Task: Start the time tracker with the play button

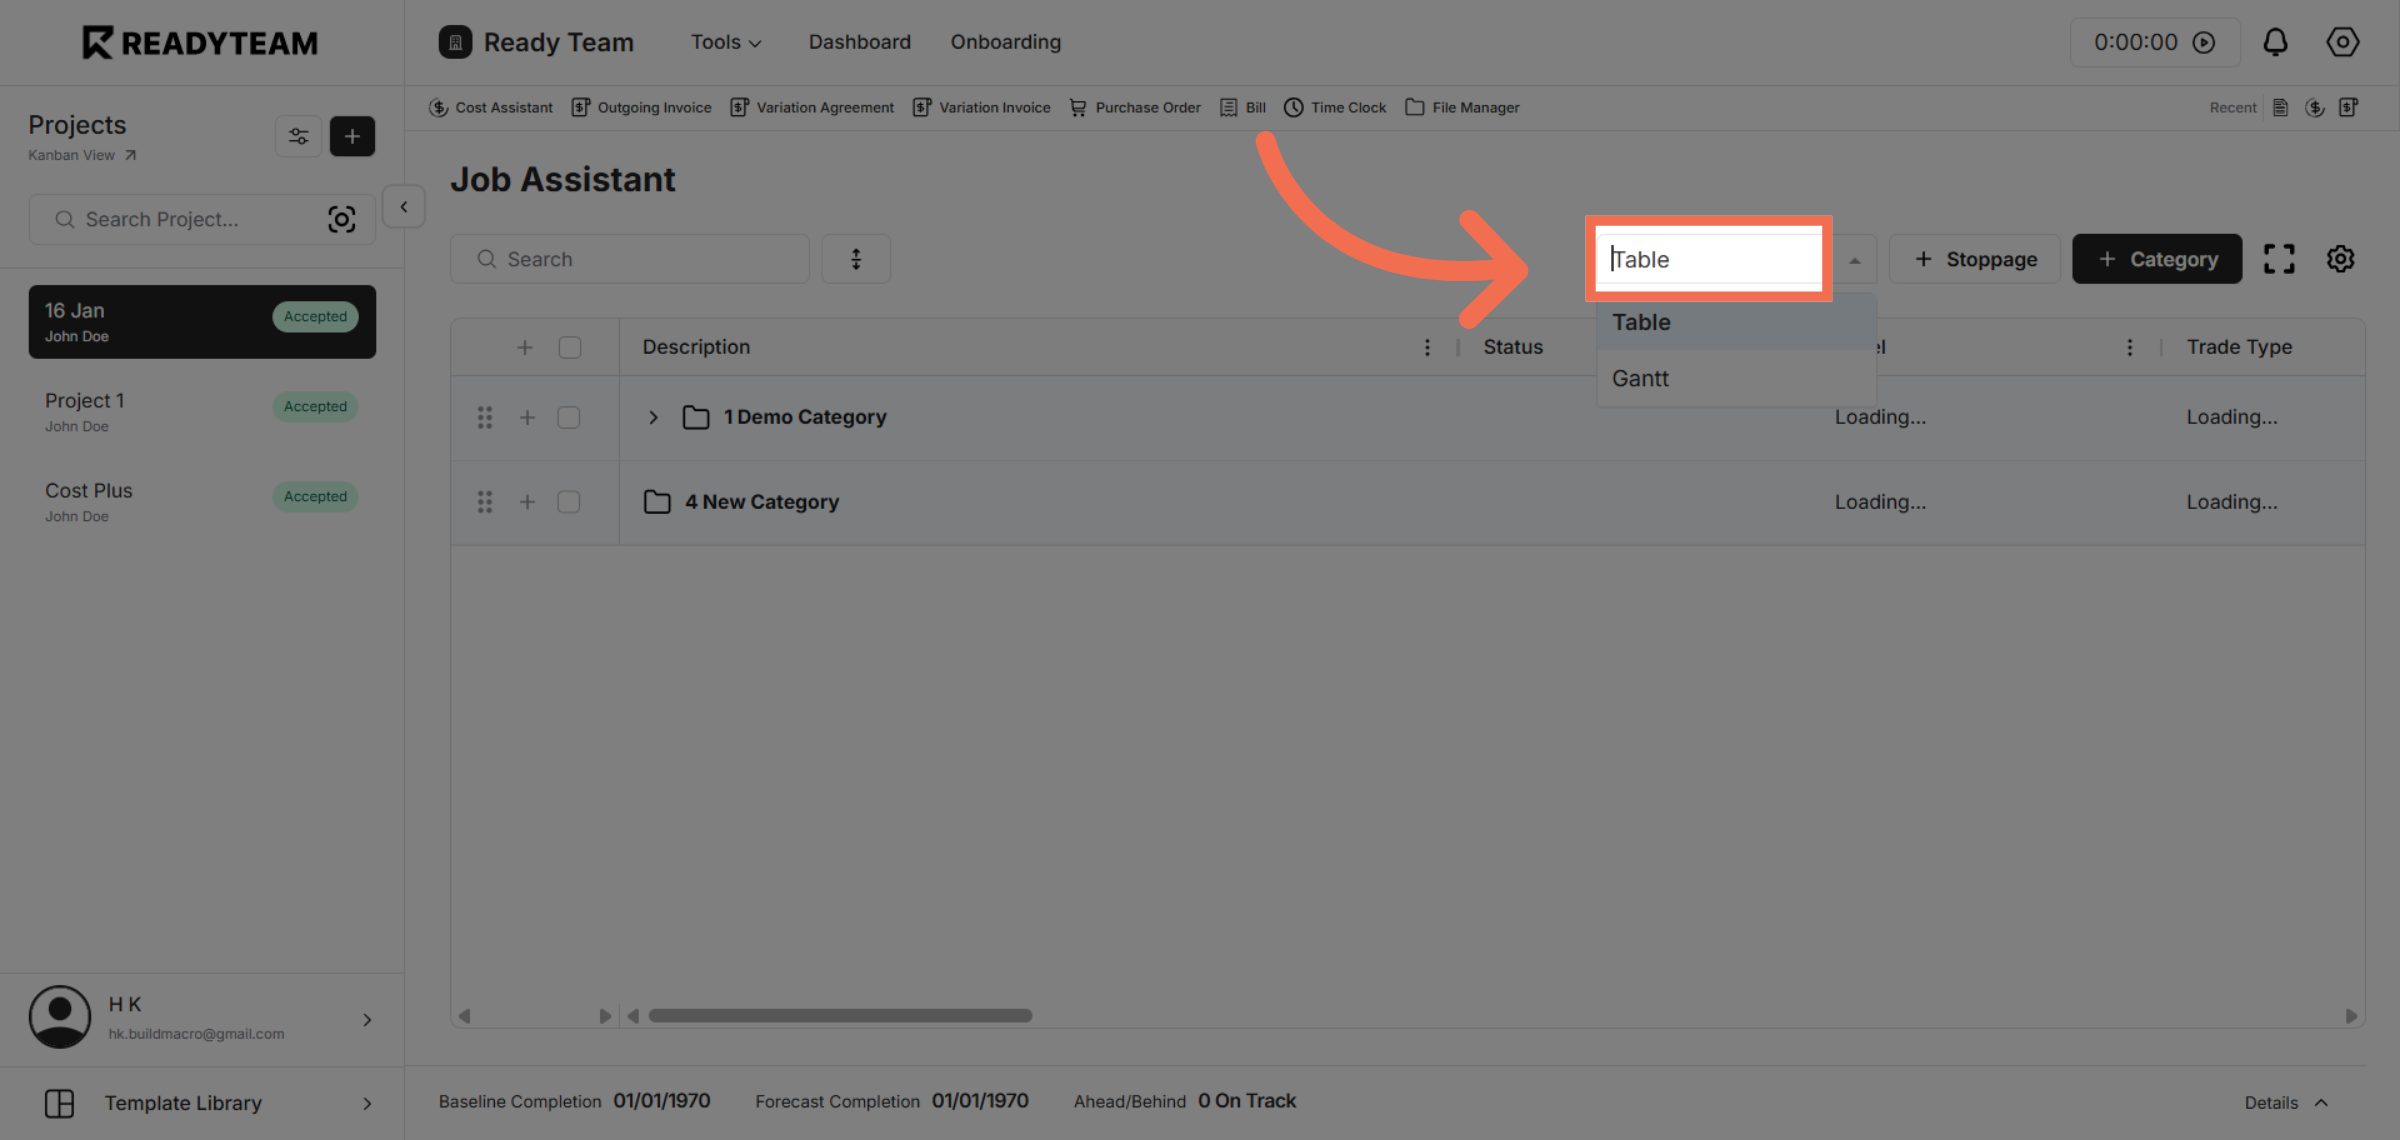Action: click(x=2205, y=42)
